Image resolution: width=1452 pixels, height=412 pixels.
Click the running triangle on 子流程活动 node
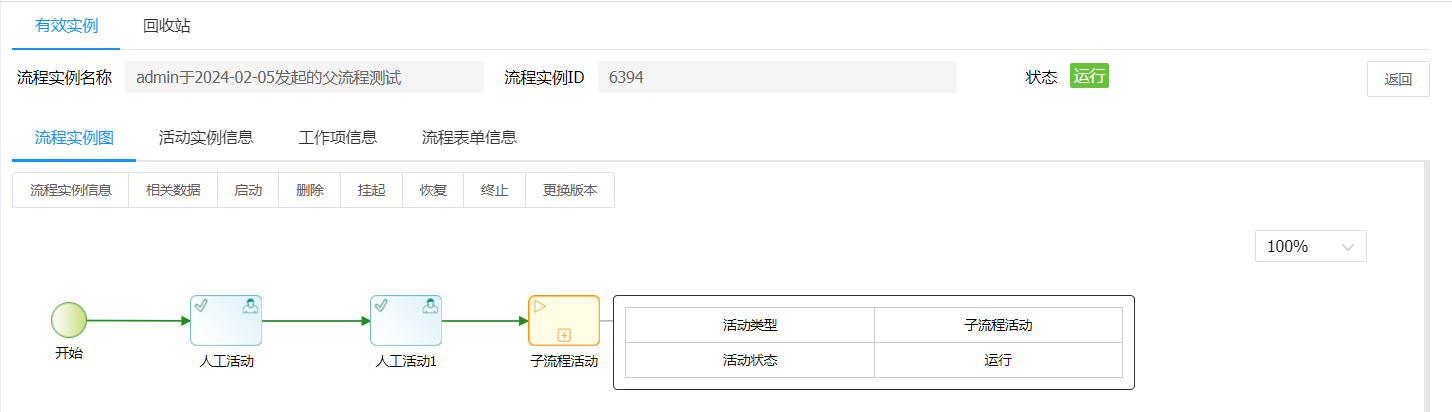pos(540,305)
